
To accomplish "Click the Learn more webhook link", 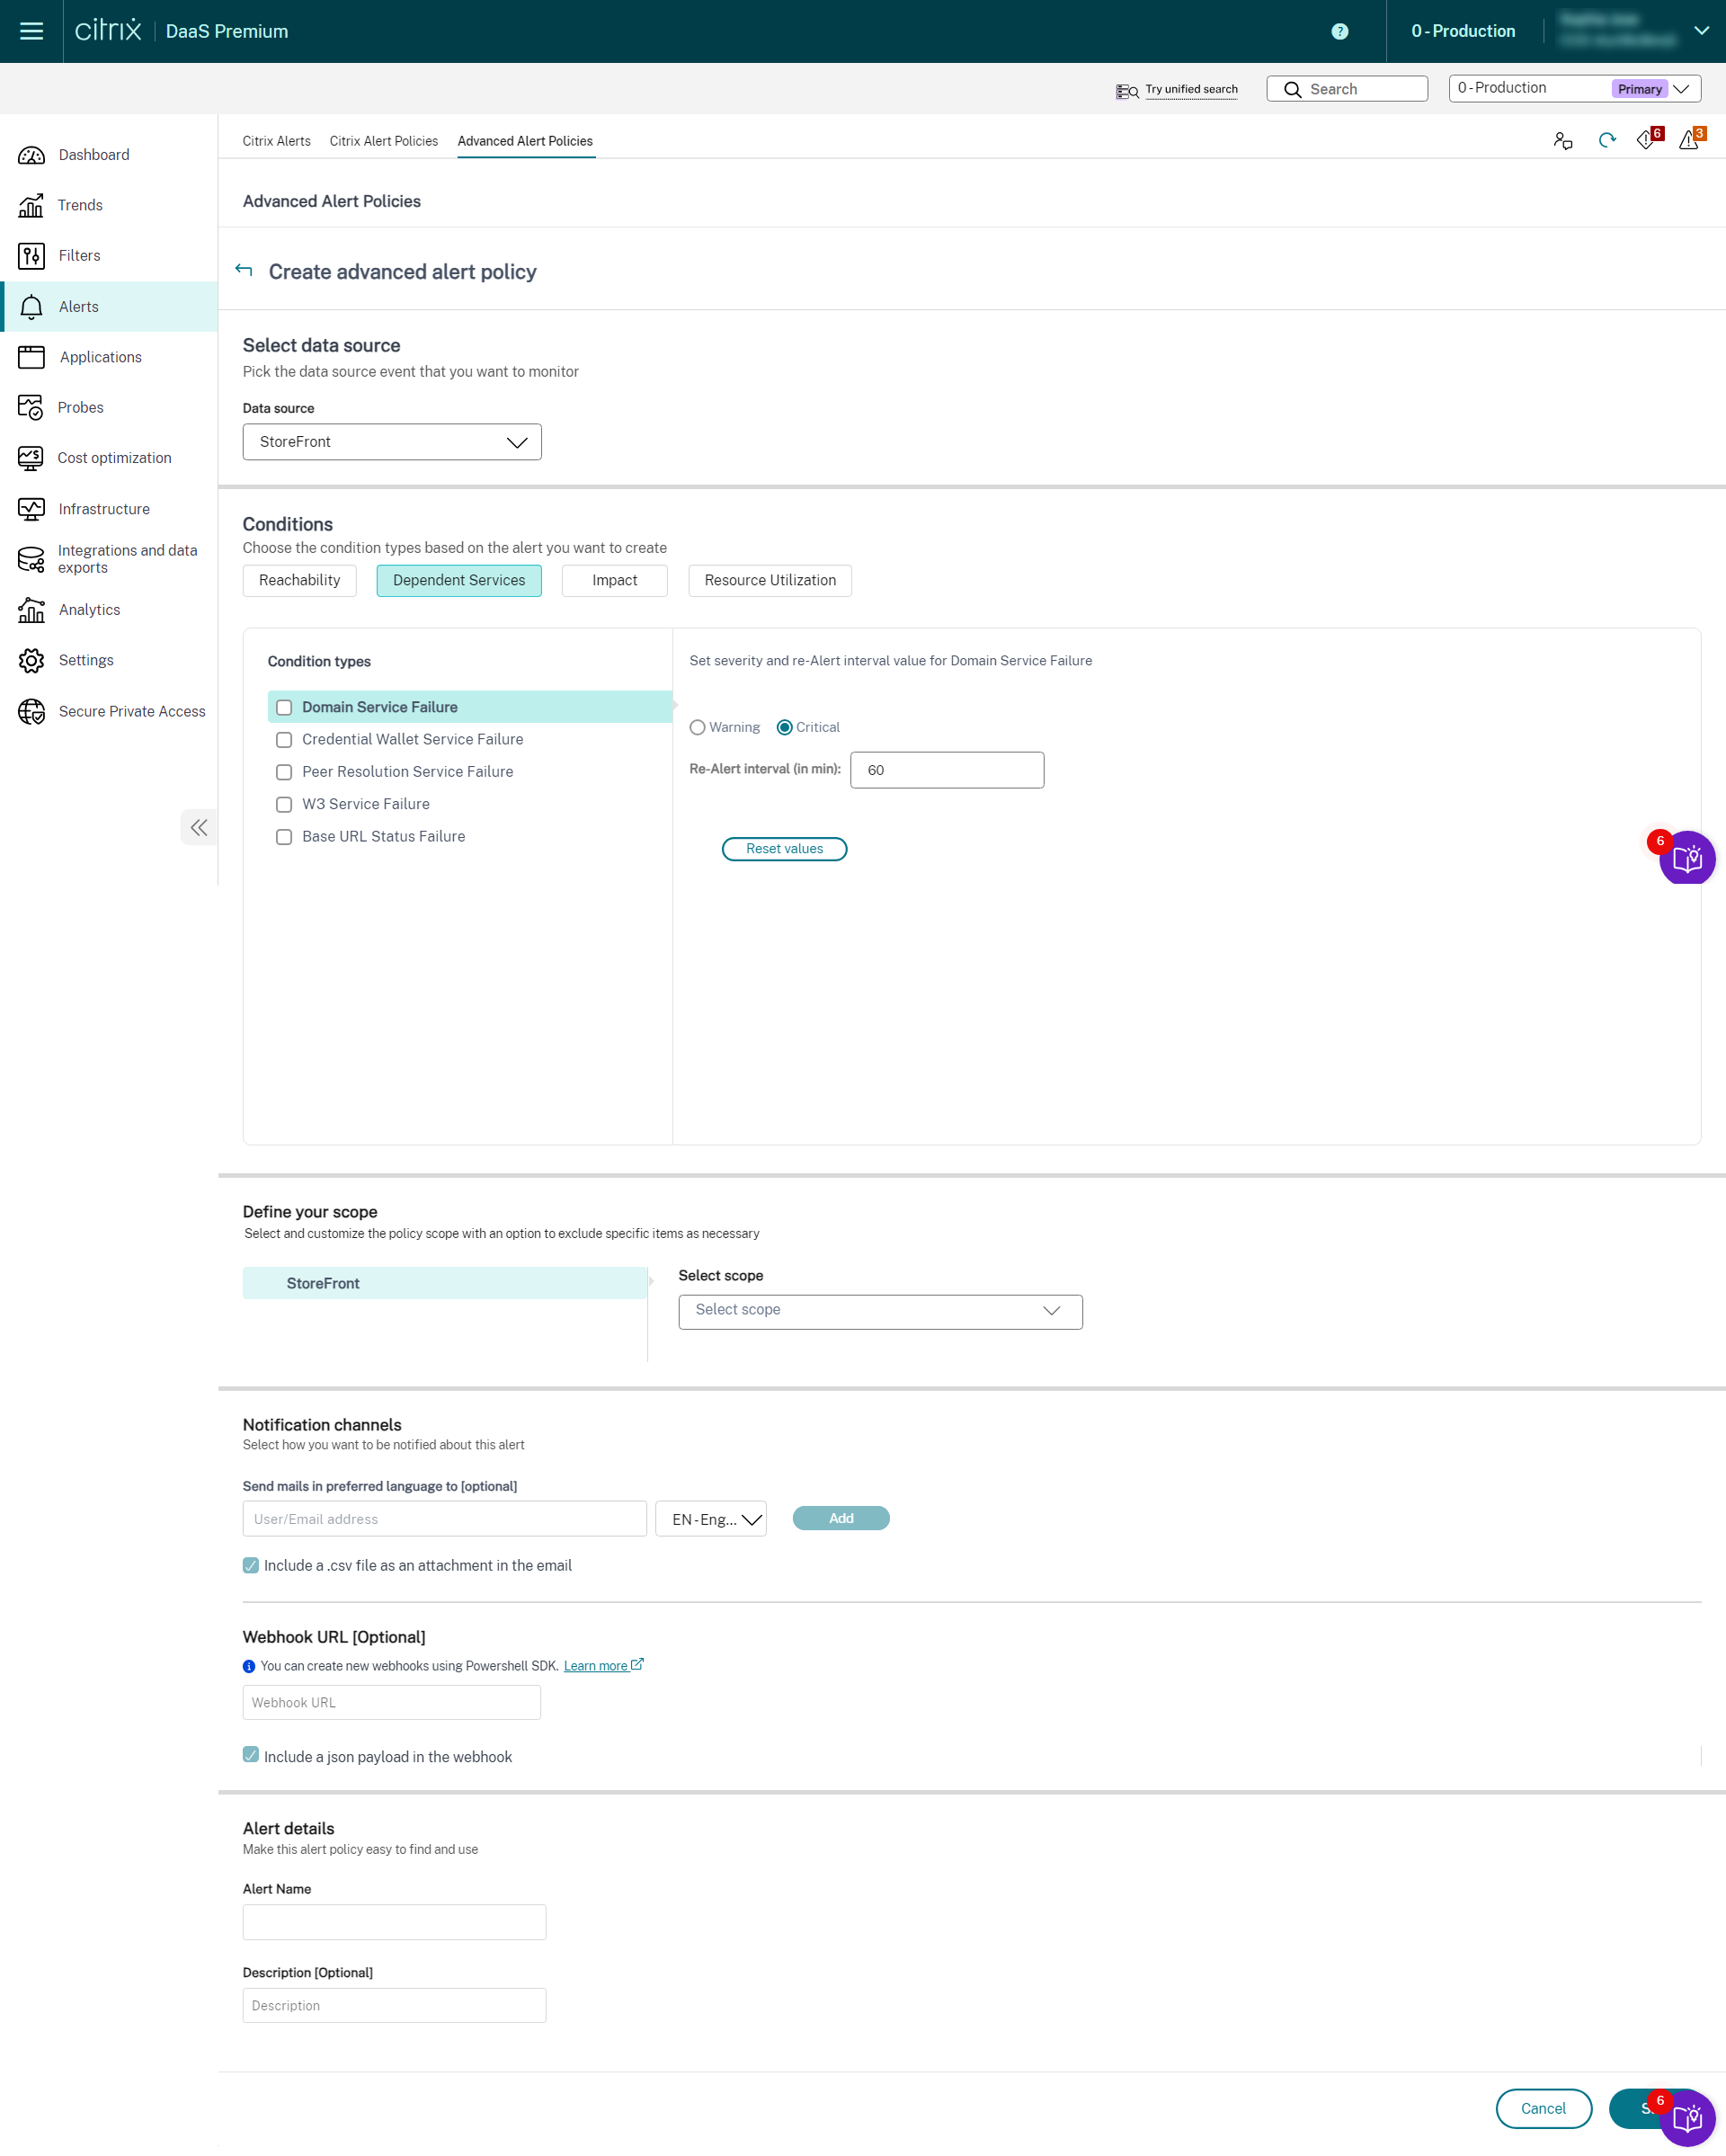I will [x=596, y=1666].
